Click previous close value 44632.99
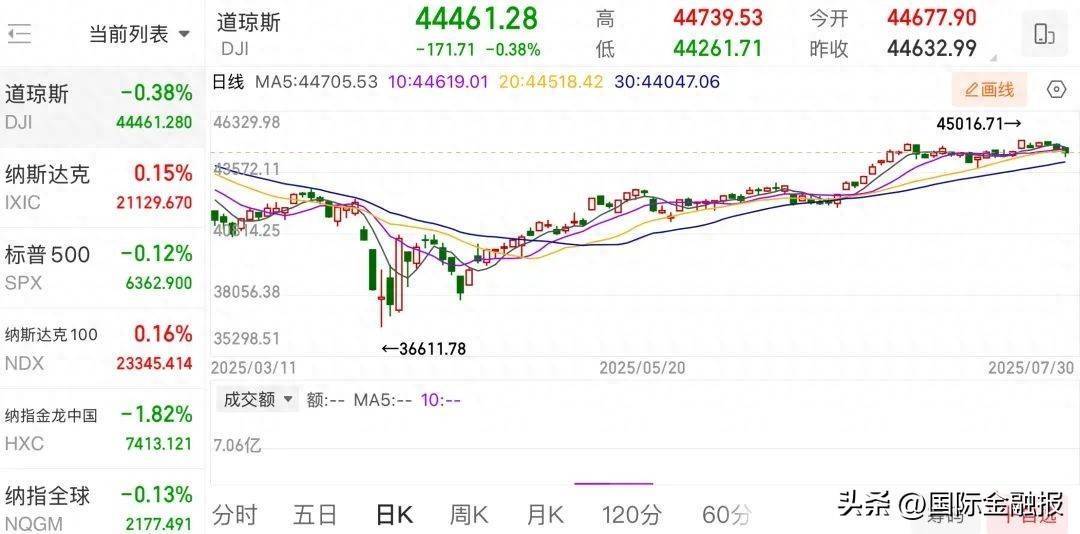This screenshot has width=1080, height=534. point(932,48)
